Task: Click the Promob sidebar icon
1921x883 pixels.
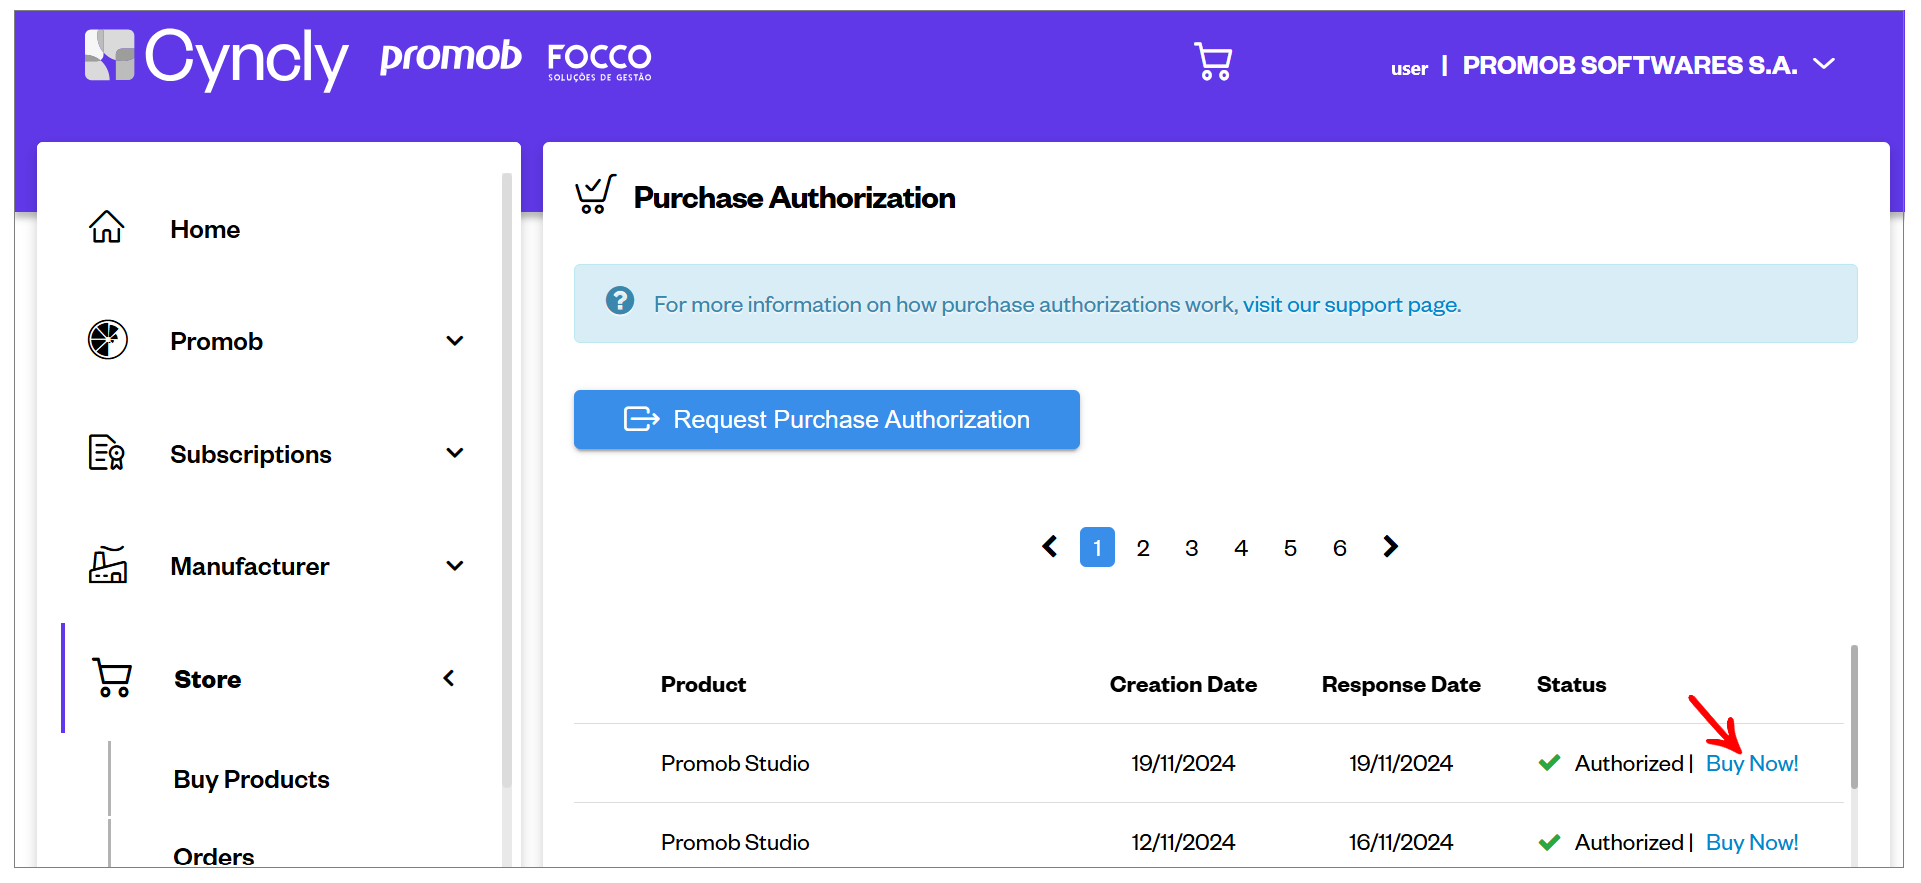Action: click(x=108, y=340)
